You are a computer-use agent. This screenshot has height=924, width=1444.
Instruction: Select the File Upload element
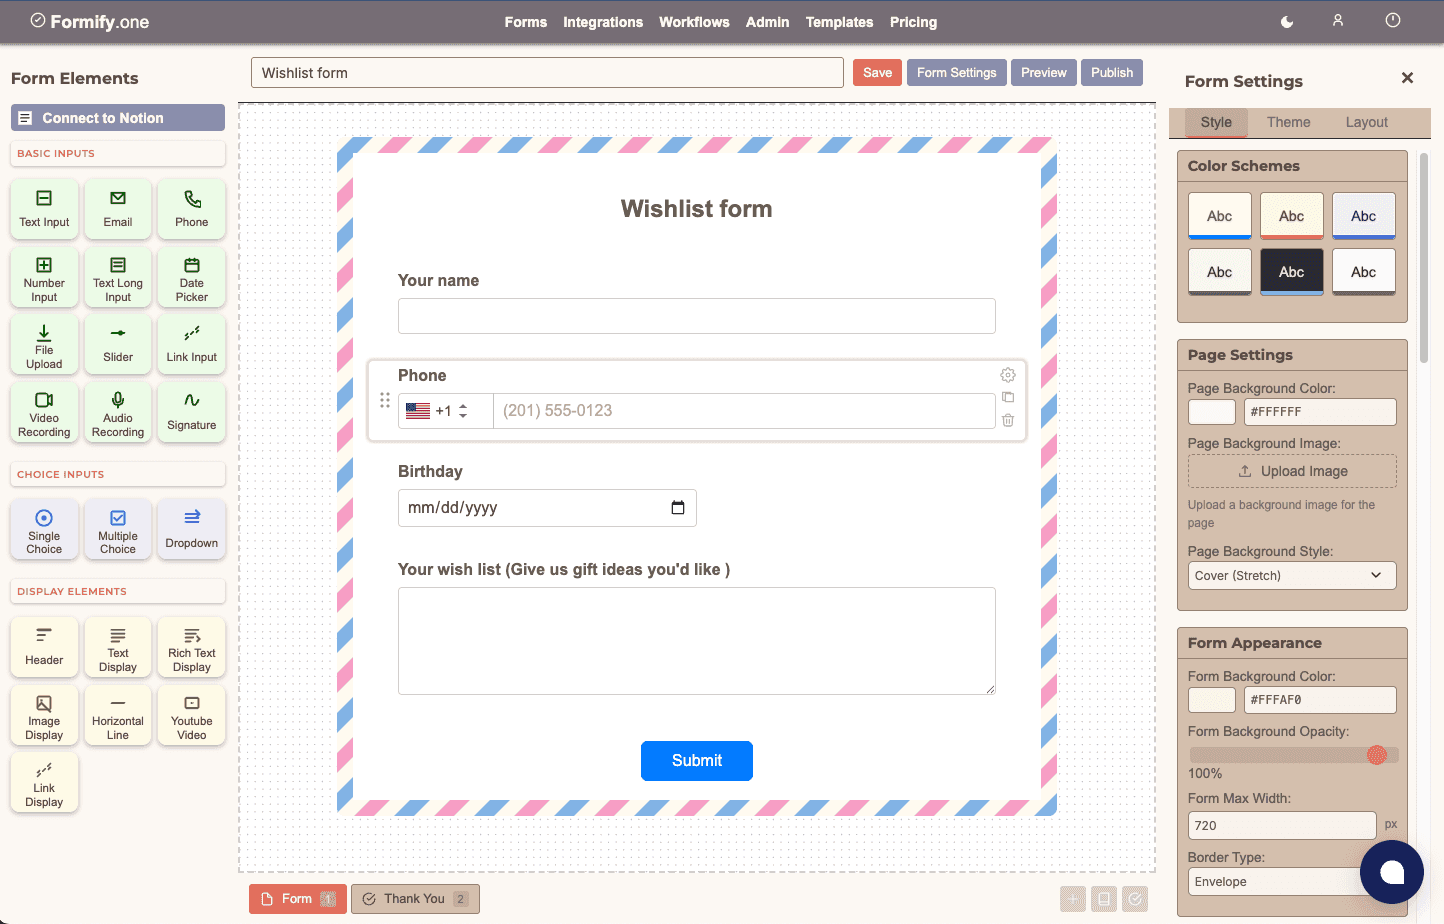44,345
